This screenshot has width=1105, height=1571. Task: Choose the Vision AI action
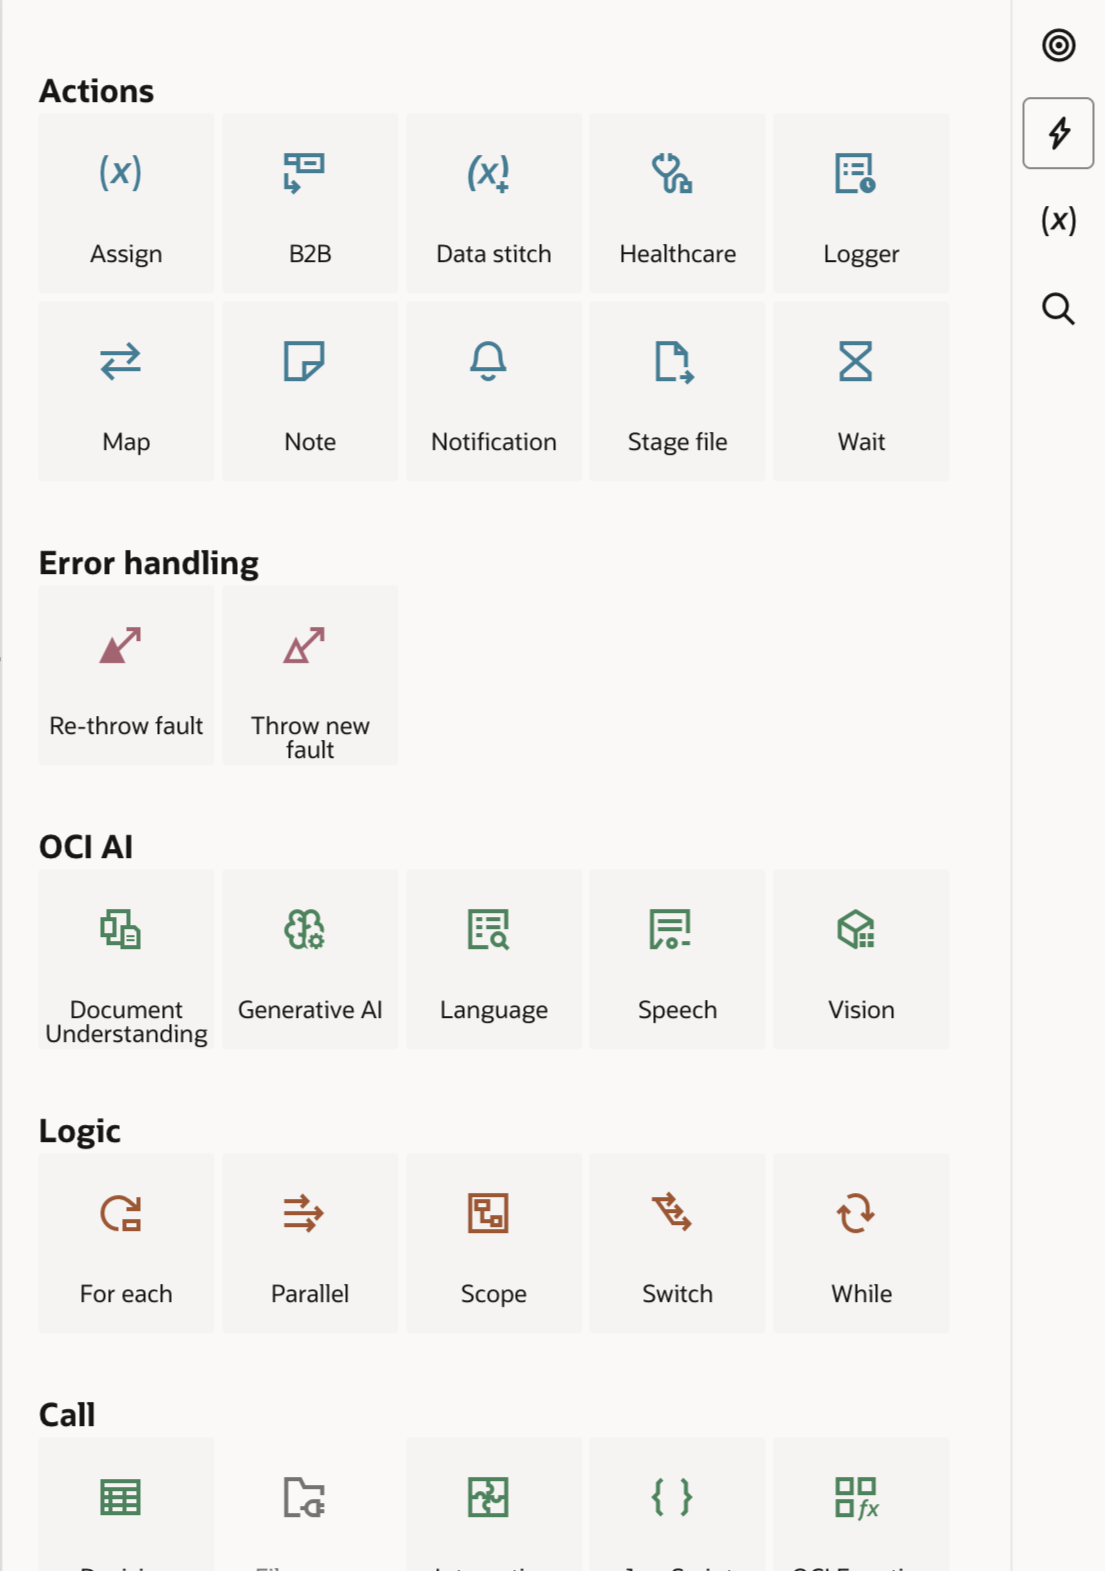click(861, 959)
